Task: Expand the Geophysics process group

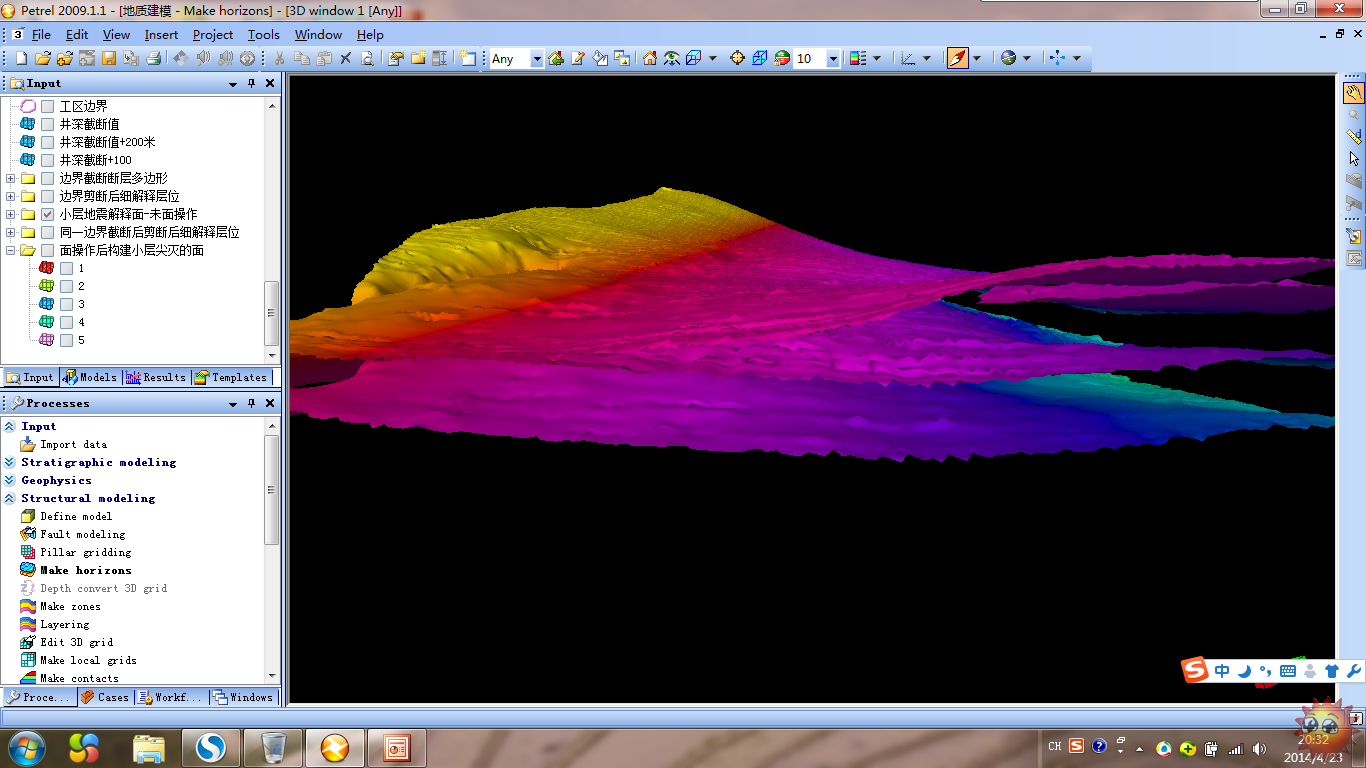Action: pyautogui.click(x=10, y=480)
